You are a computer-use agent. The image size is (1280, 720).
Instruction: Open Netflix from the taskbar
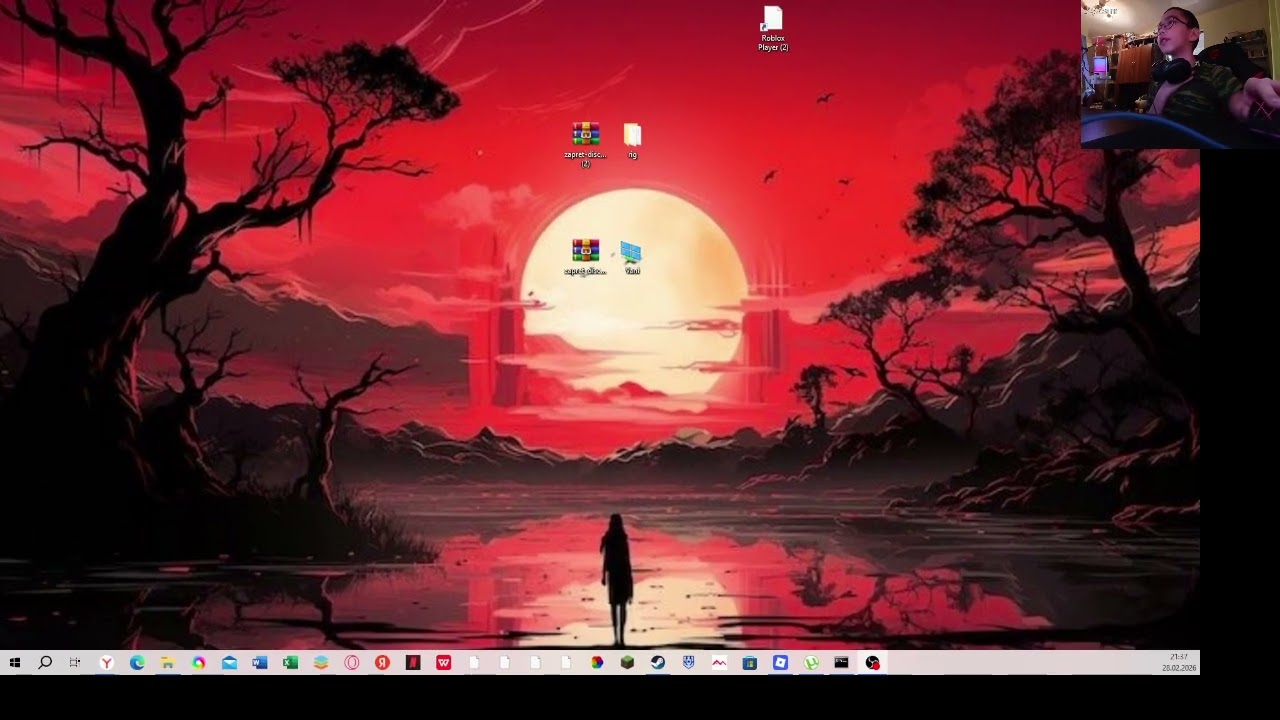[x=413, y=663]
